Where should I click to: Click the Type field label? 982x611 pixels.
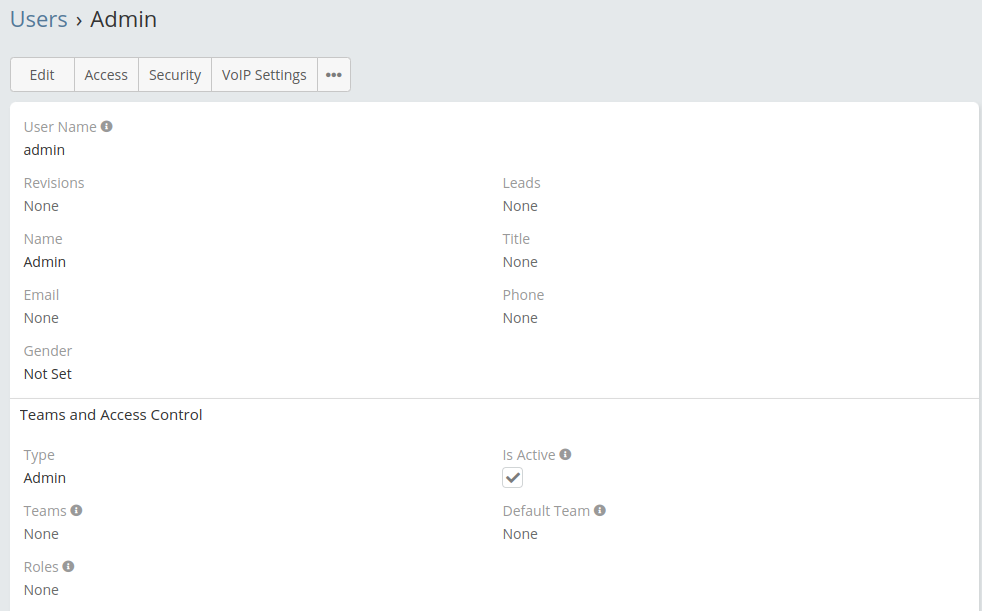click(x=39, y=455)
